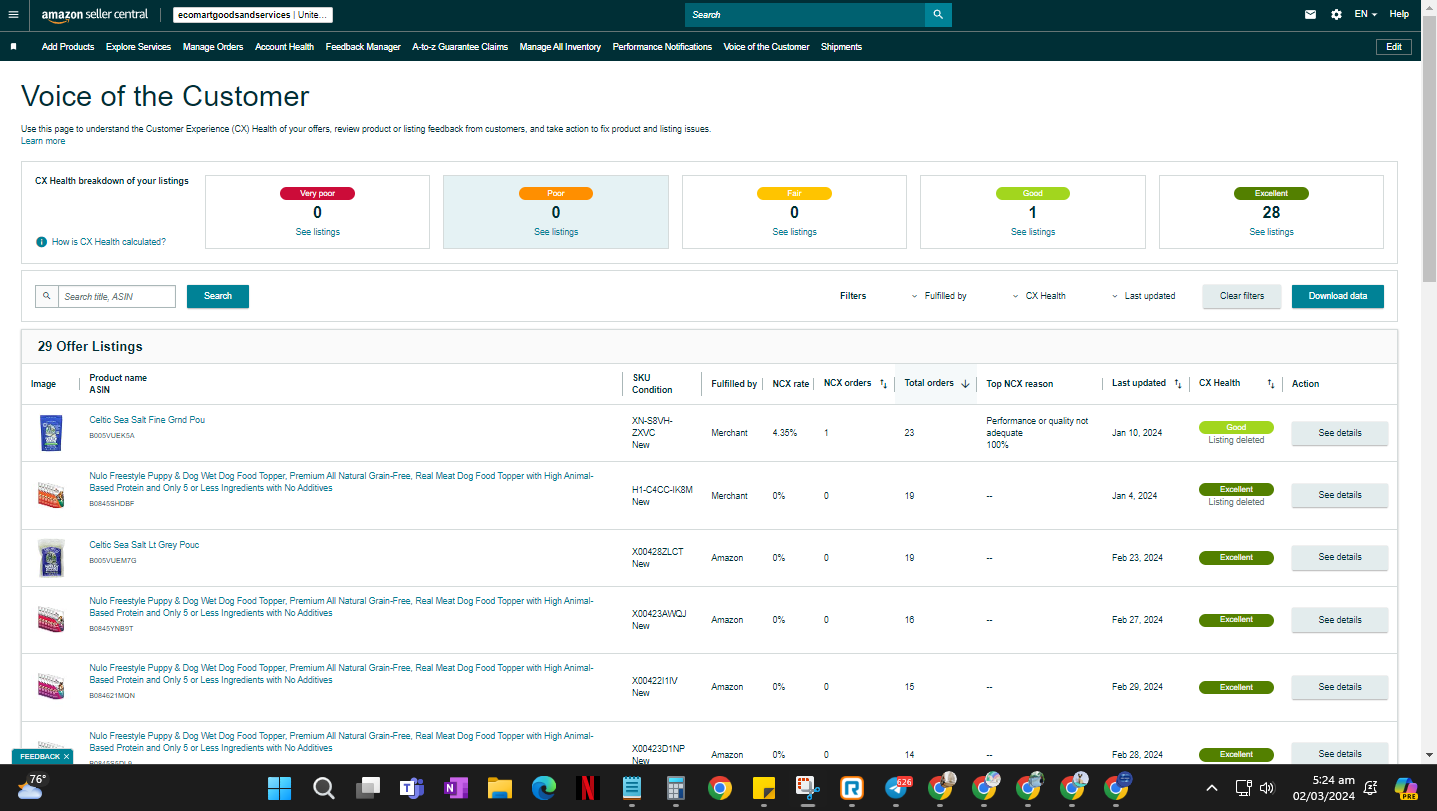Click the Learn more link
This screenshot has width=1437, height=811.
point(43,141)
